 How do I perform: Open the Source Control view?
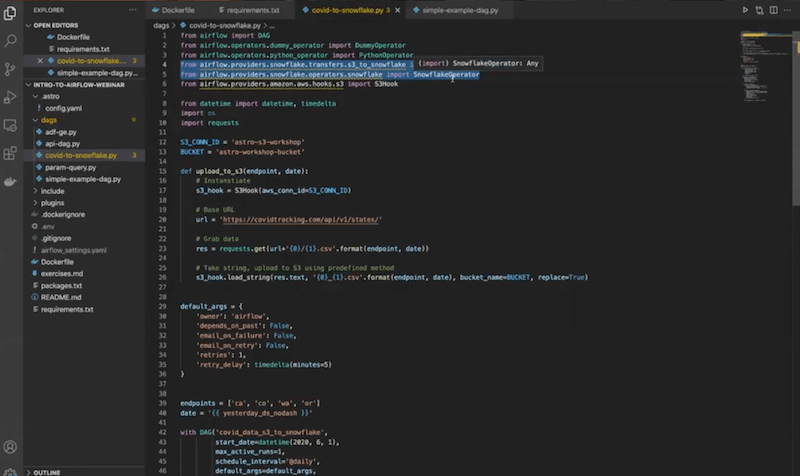tap(11, 68)
